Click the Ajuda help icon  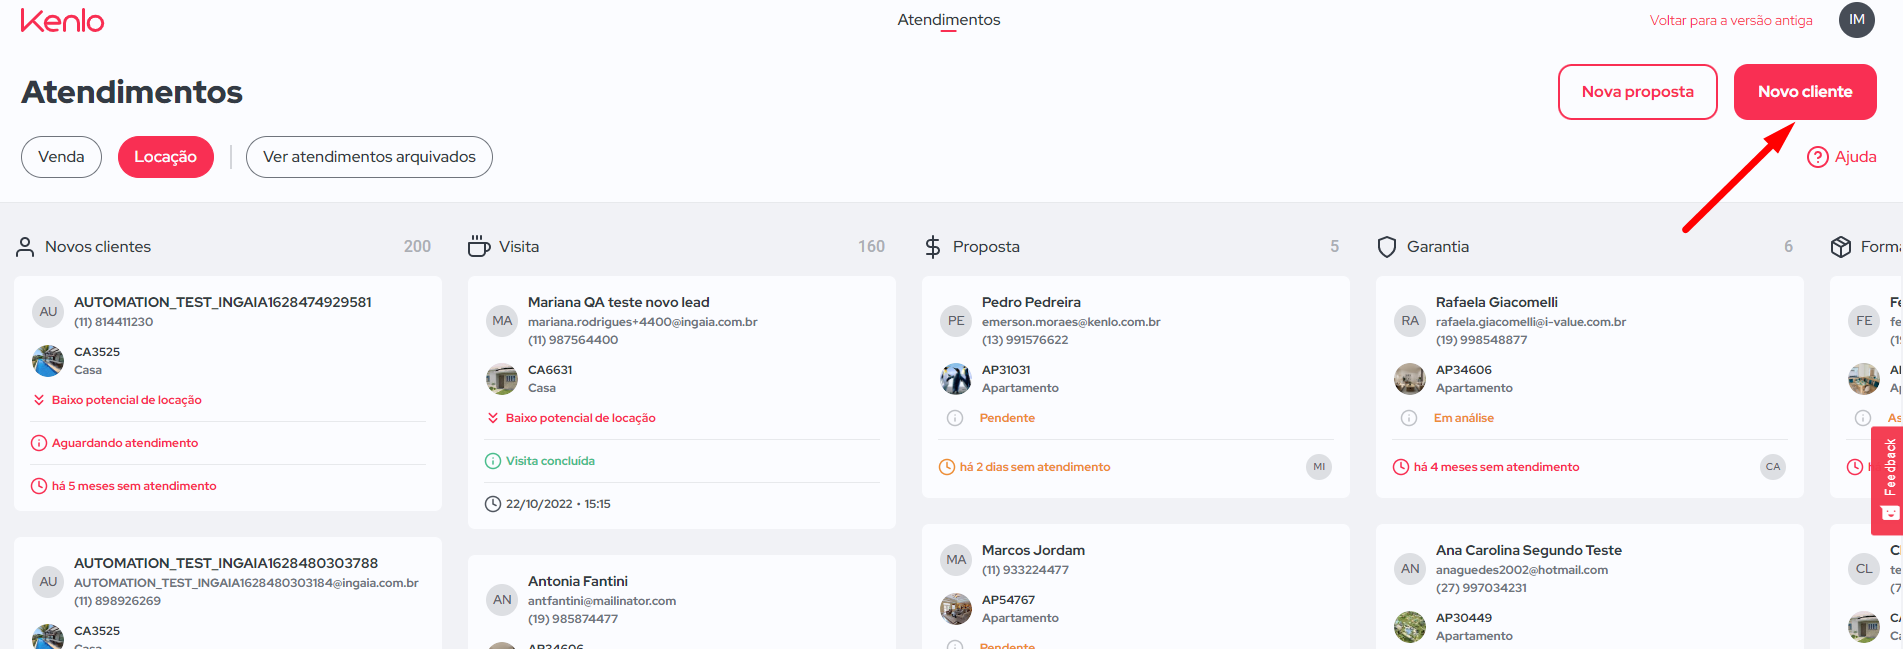pos(1817,157)
